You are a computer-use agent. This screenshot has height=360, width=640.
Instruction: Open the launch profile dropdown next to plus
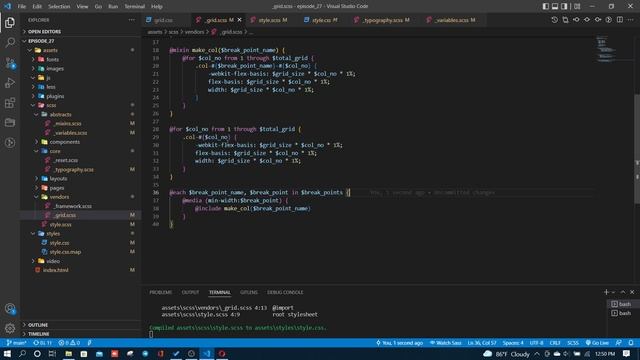click(x=613, y=292)
